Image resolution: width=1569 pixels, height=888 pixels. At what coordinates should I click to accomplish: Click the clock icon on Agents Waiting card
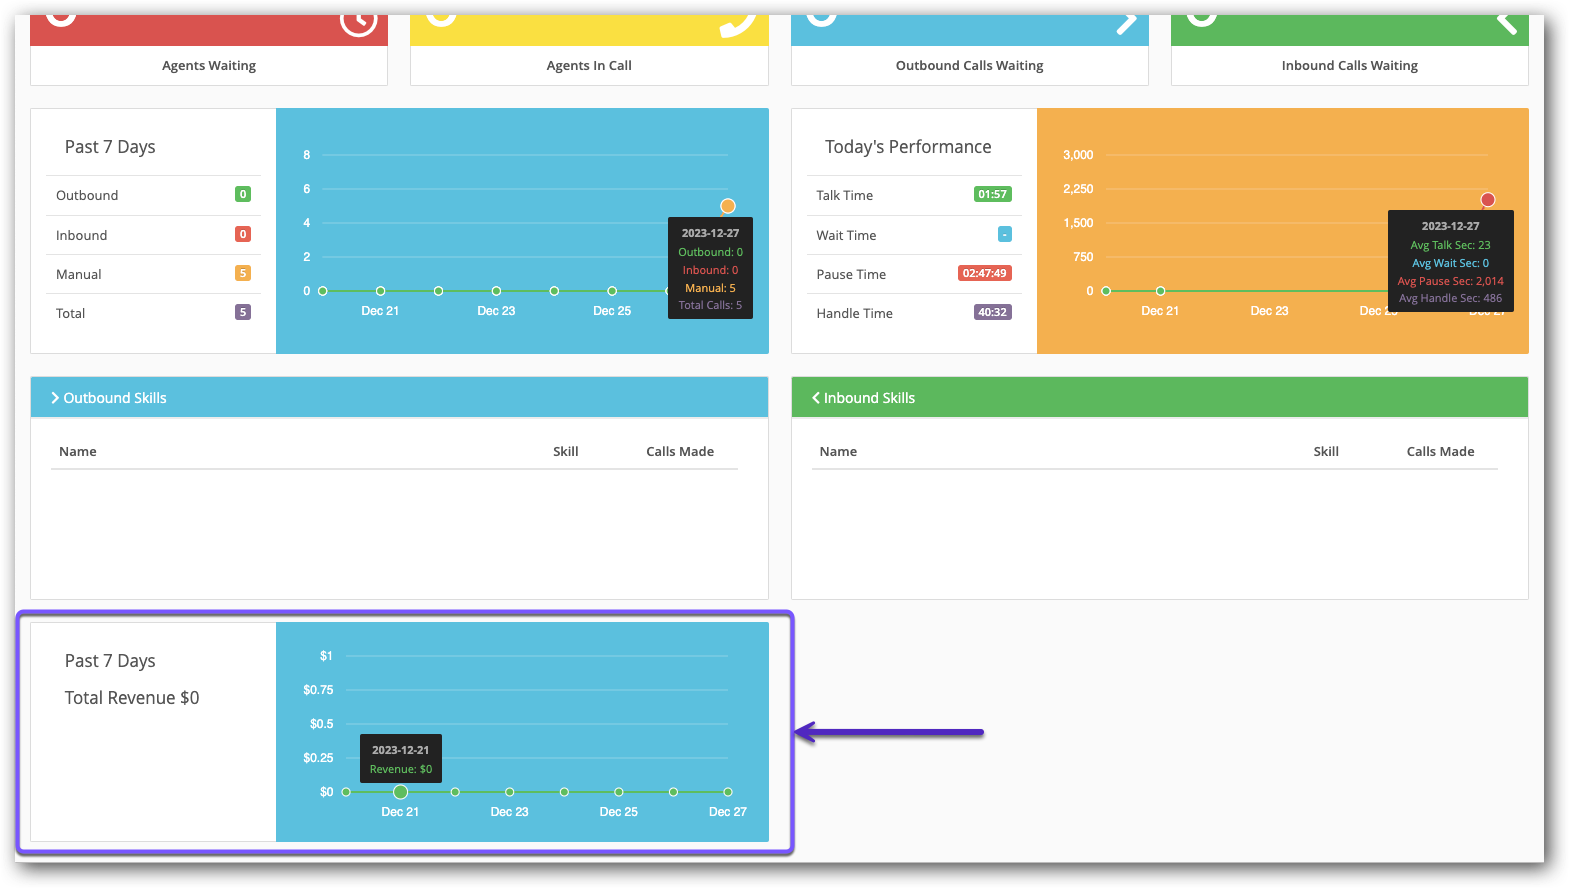click(x=358, y=20)
